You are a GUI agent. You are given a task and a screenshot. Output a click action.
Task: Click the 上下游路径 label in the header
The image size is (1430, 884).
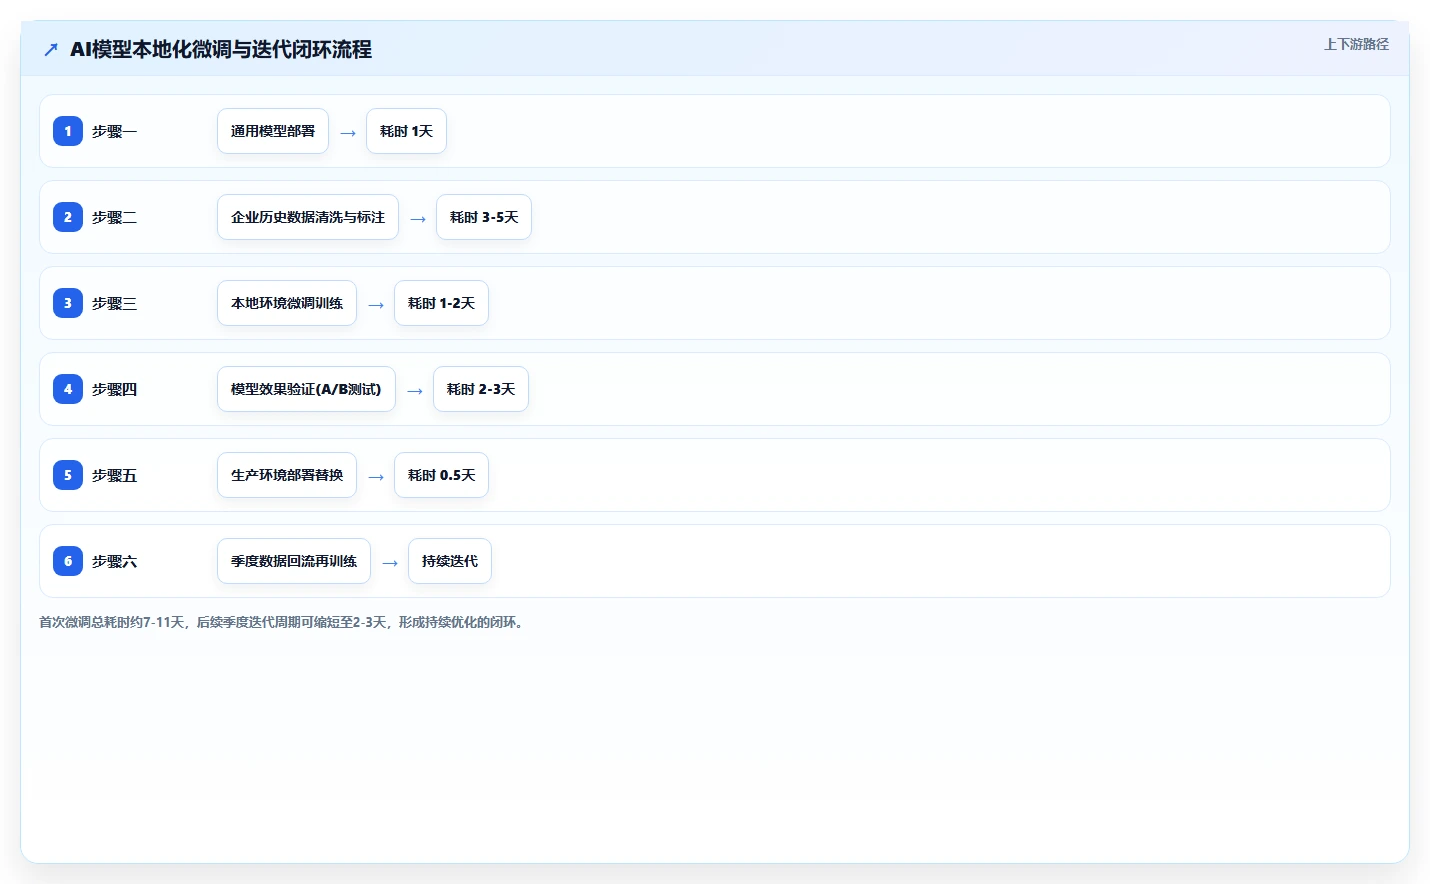(x=1356, y=44)
